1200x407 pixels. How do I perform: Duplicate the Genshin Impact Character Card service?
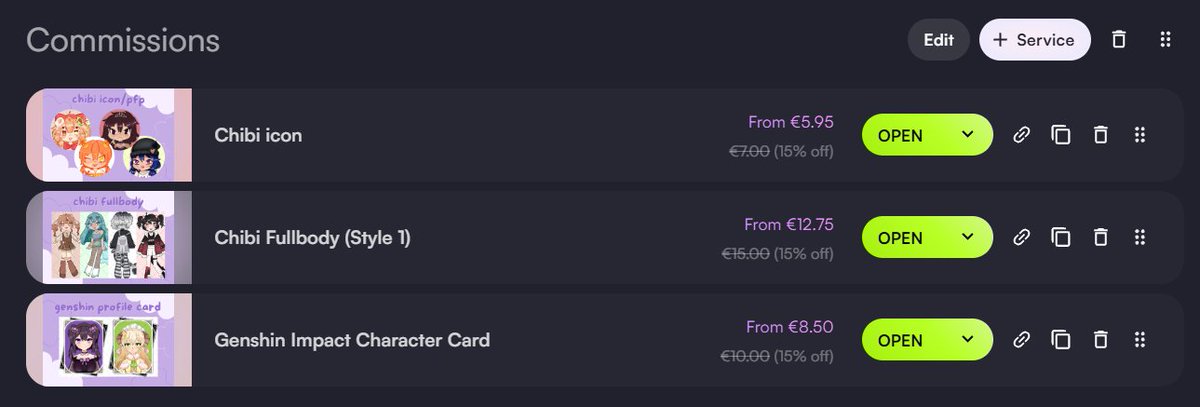click(x=1061, y=340)
